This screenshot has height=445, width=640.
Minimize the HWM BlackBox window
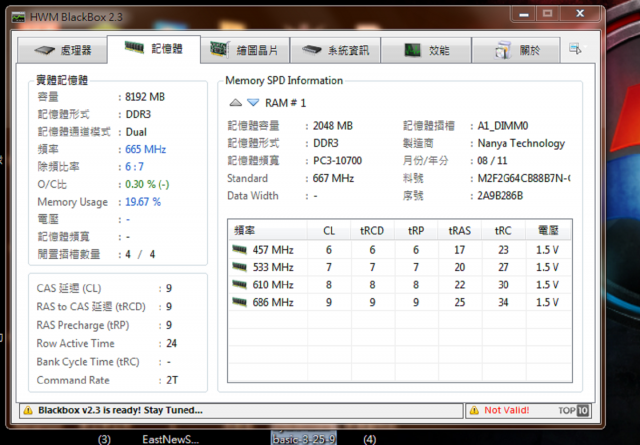524,14
